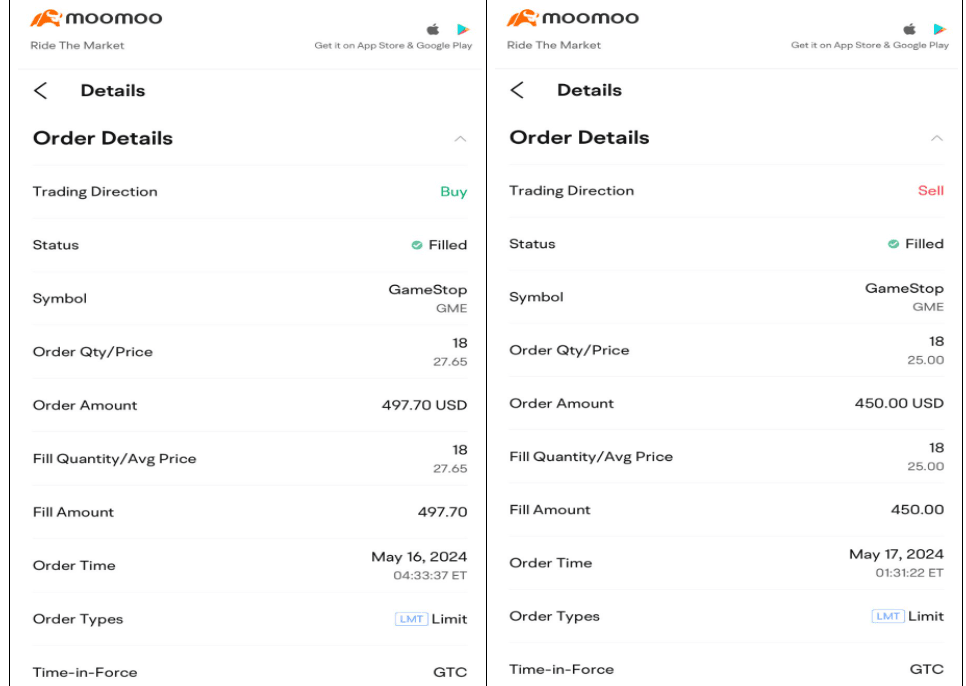The image size is (966, 686).
Task: Click the green Filled check icon on the Buy order
Action: click(x=417, y=245)
